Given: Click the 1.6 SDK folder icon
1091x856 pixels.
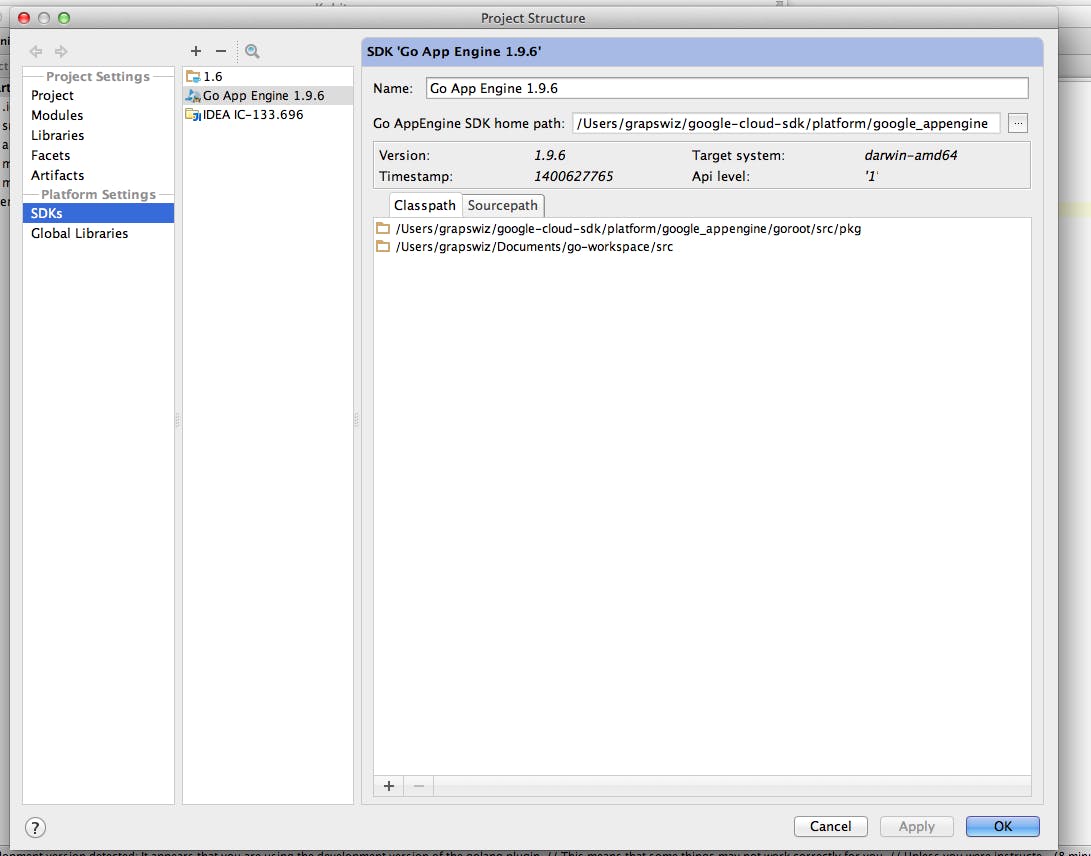Looking at the screenshot, I should pyautogui.click(x=193, y=77).
